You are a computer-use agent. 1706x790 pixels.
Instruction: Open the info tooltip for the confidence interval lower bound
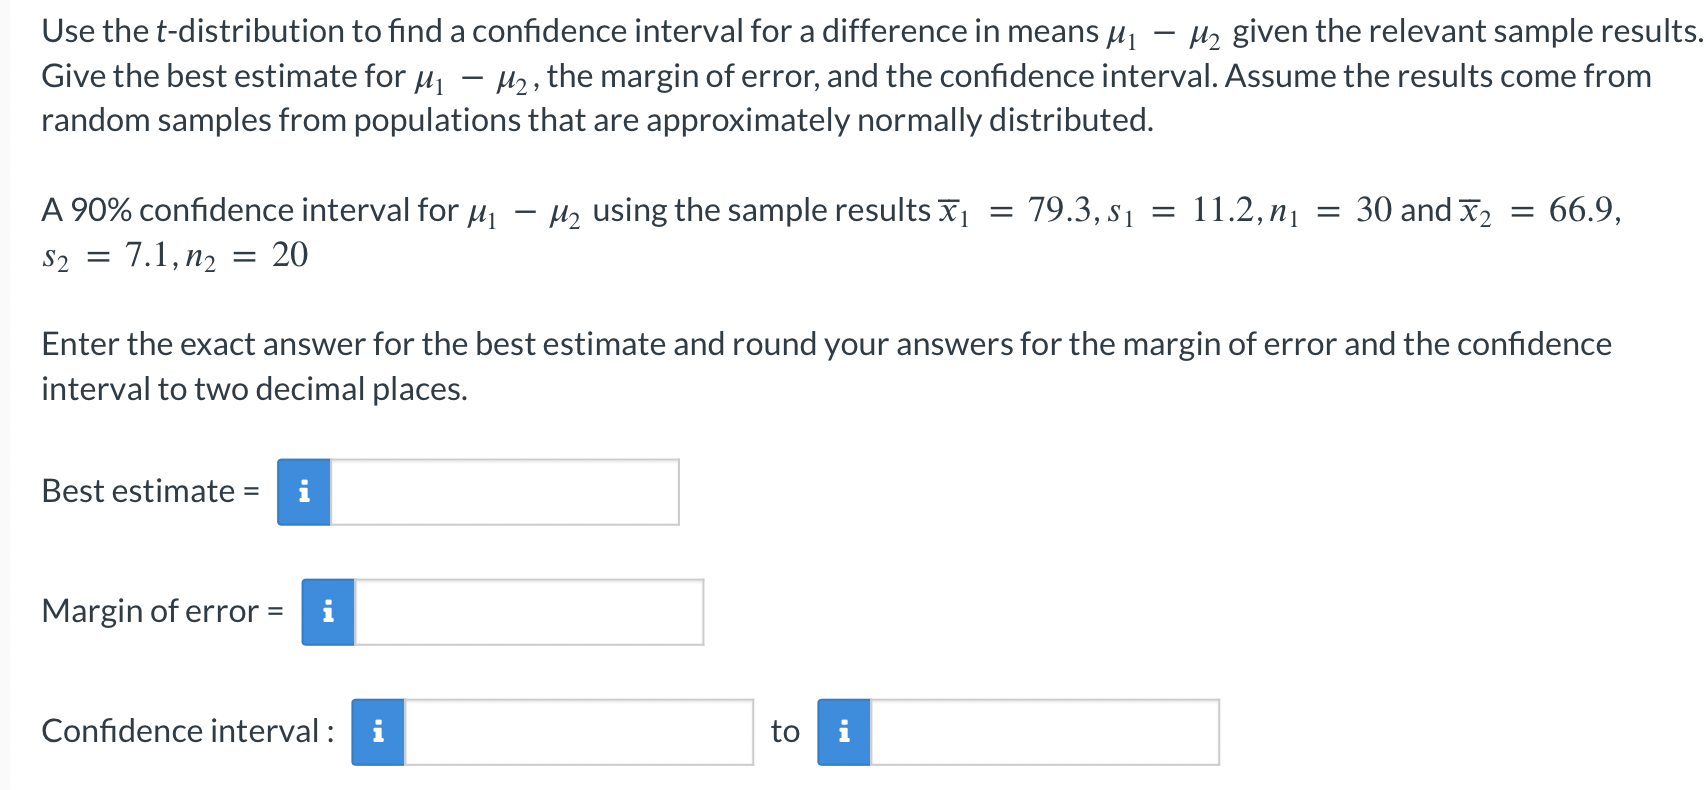pyautogui.click(x=377, y=732)
